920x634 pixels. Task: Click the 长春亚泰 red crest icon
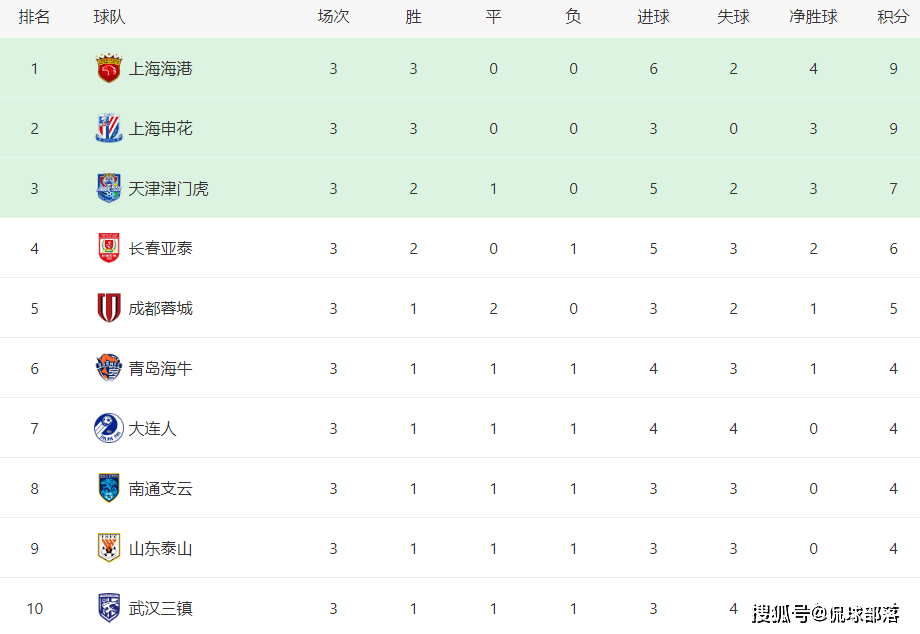(x=109, y=248)
